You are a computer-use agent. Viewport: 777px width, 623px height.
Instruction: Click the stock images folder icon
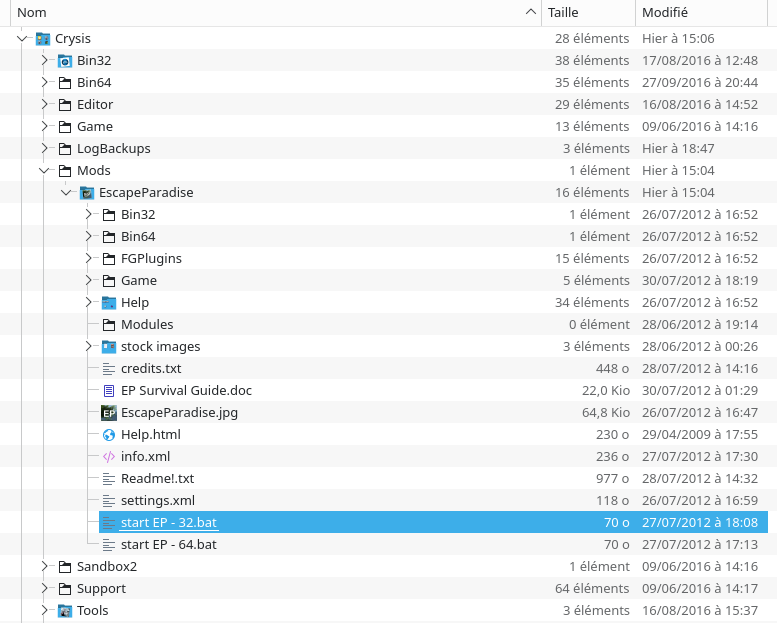pyautogui.click(x=109, y=347)
